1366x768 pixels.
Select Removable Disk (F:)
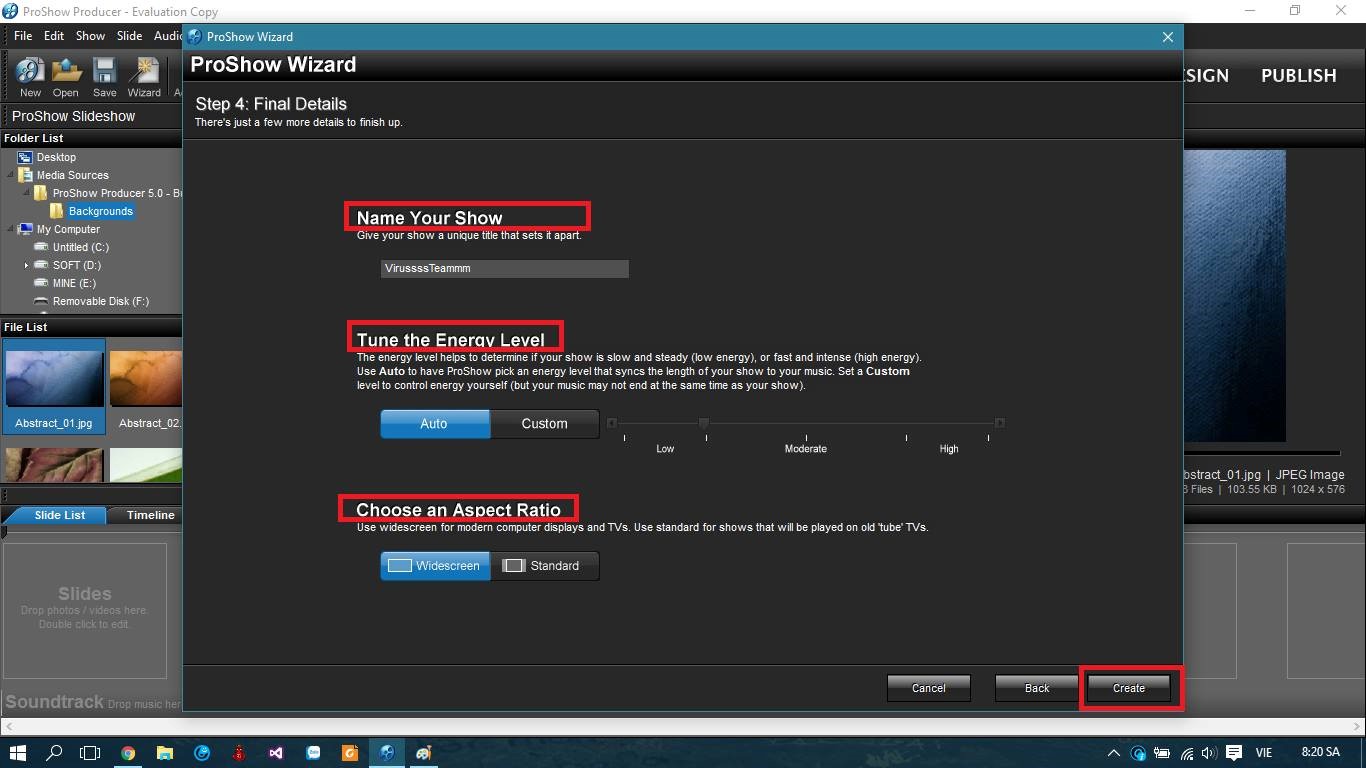[x=100, y=301]
